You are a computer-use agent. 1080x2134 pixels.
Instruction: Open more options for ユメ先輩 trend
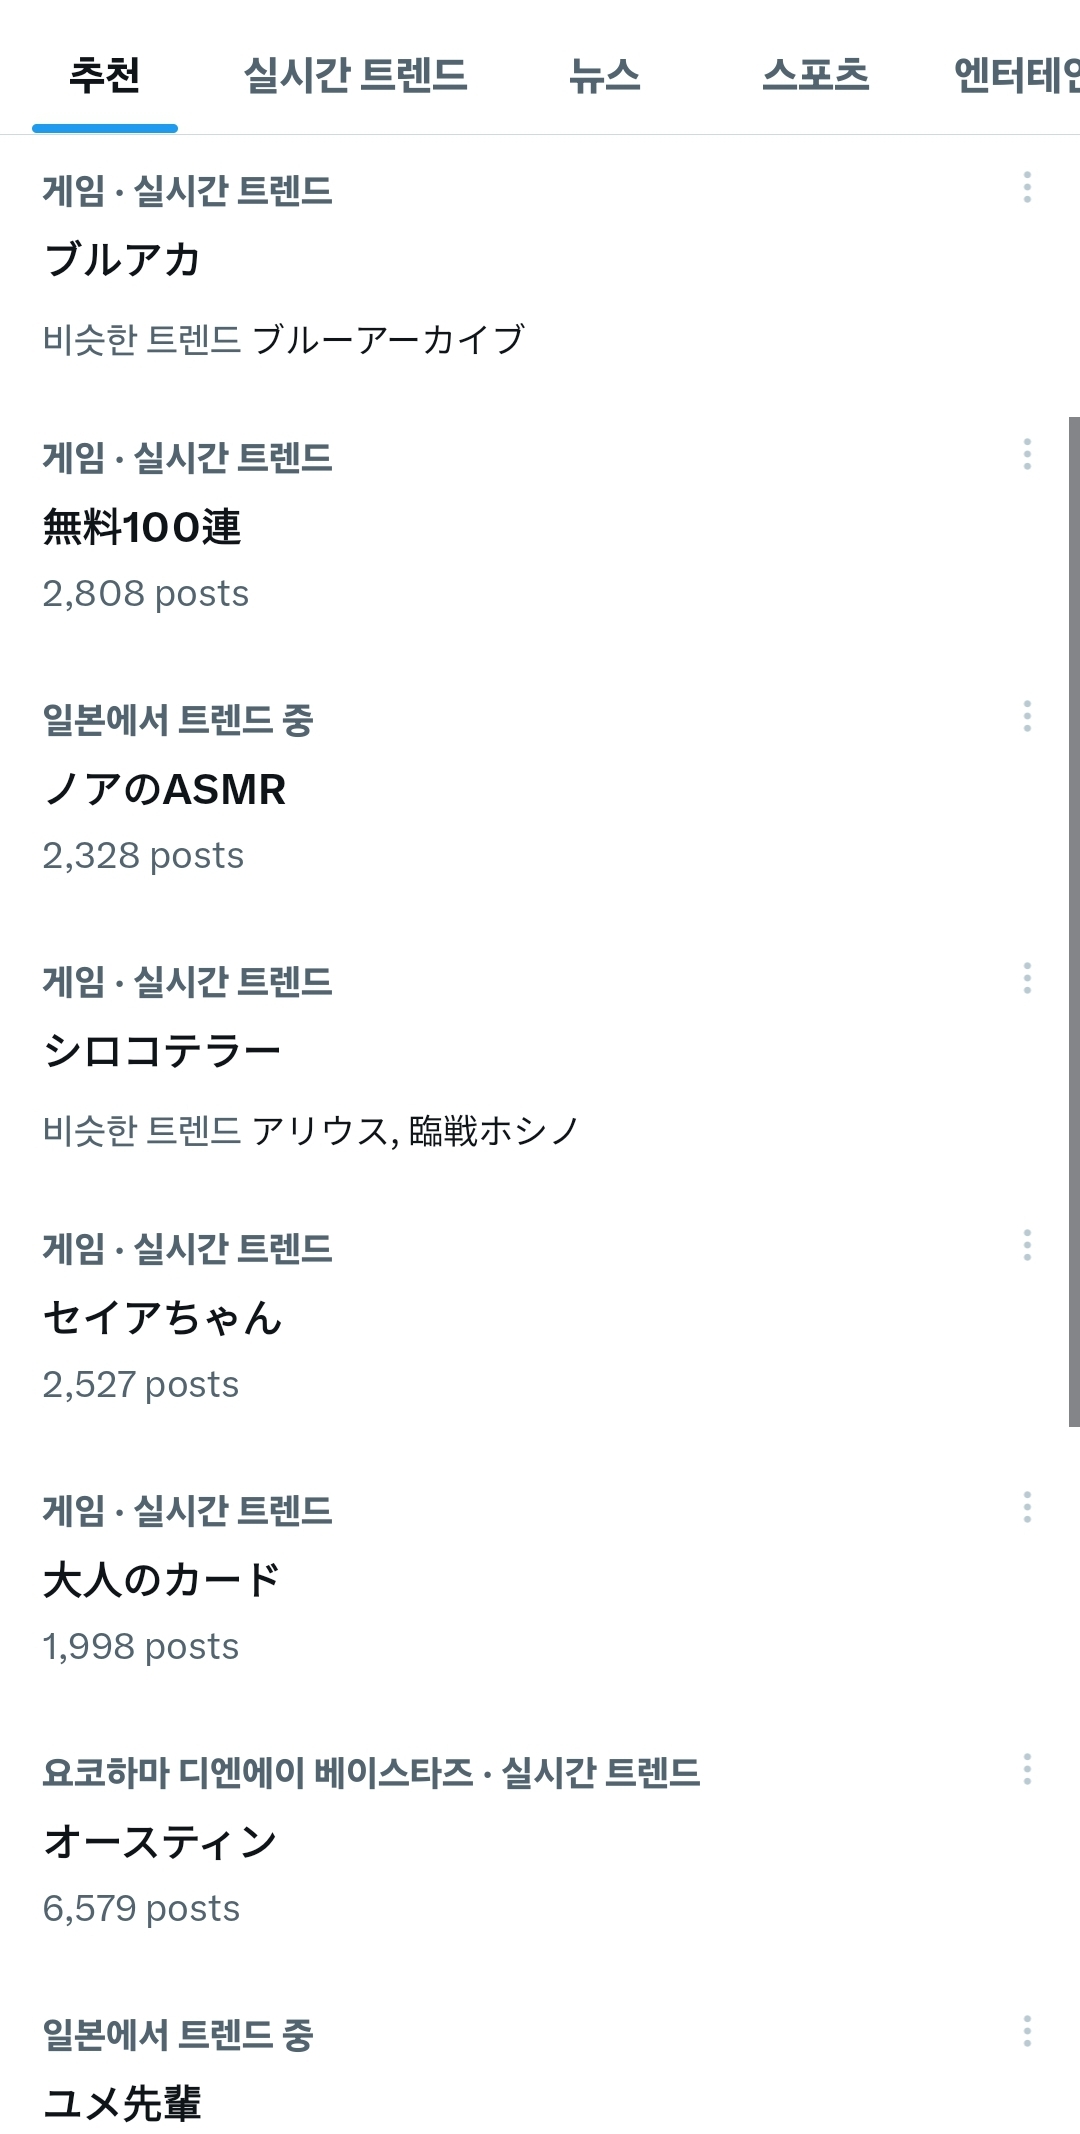point(1027,2031)
